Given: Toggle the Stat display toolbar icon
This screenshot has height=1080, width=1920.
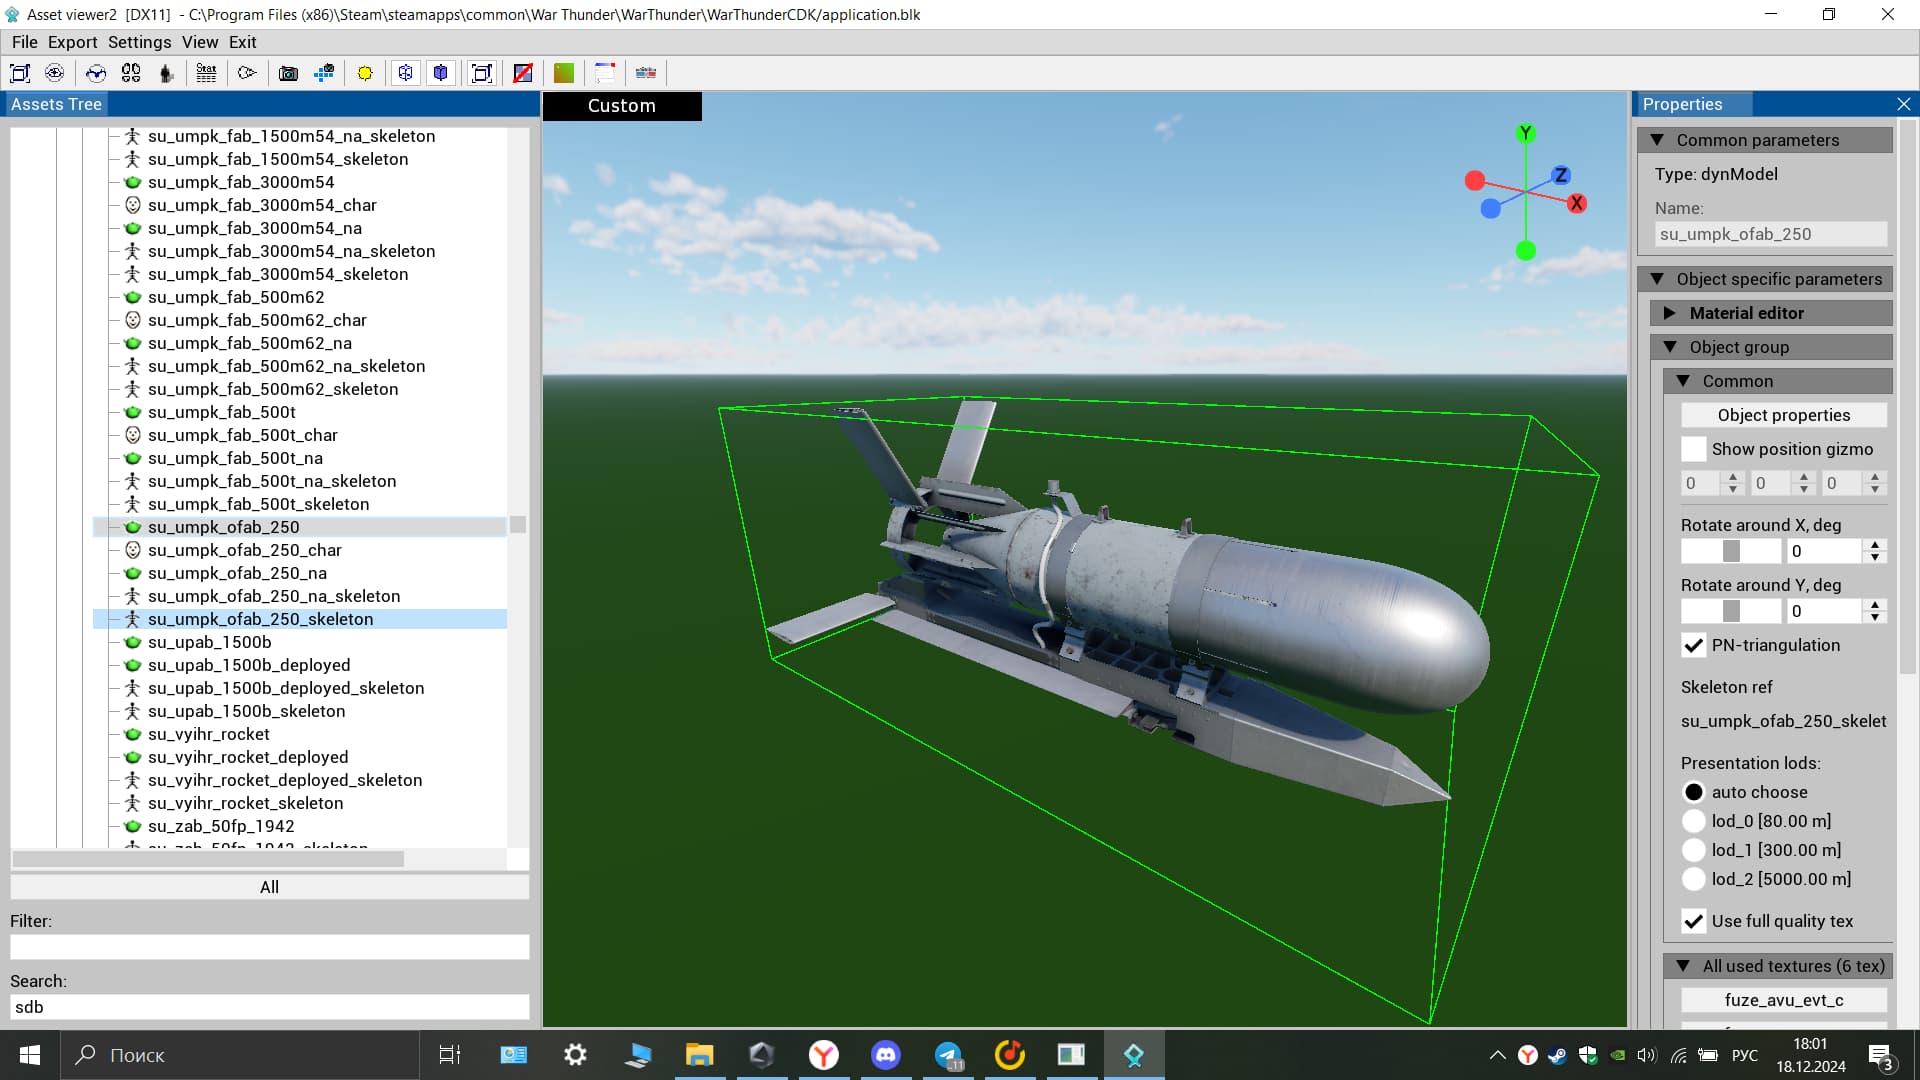Looking at the screenshot, I should tap(206, 73).
